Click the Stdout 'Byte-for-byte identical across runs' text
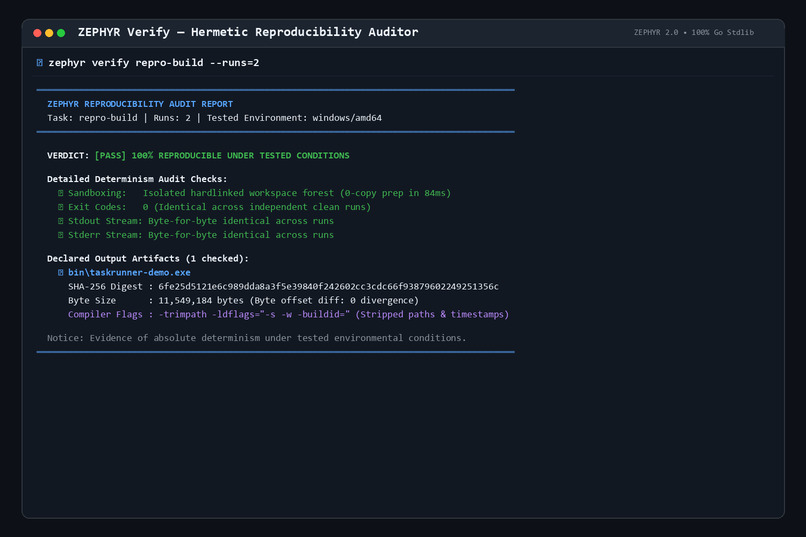Viewport: 806px width, 537px height. point(241,221)
